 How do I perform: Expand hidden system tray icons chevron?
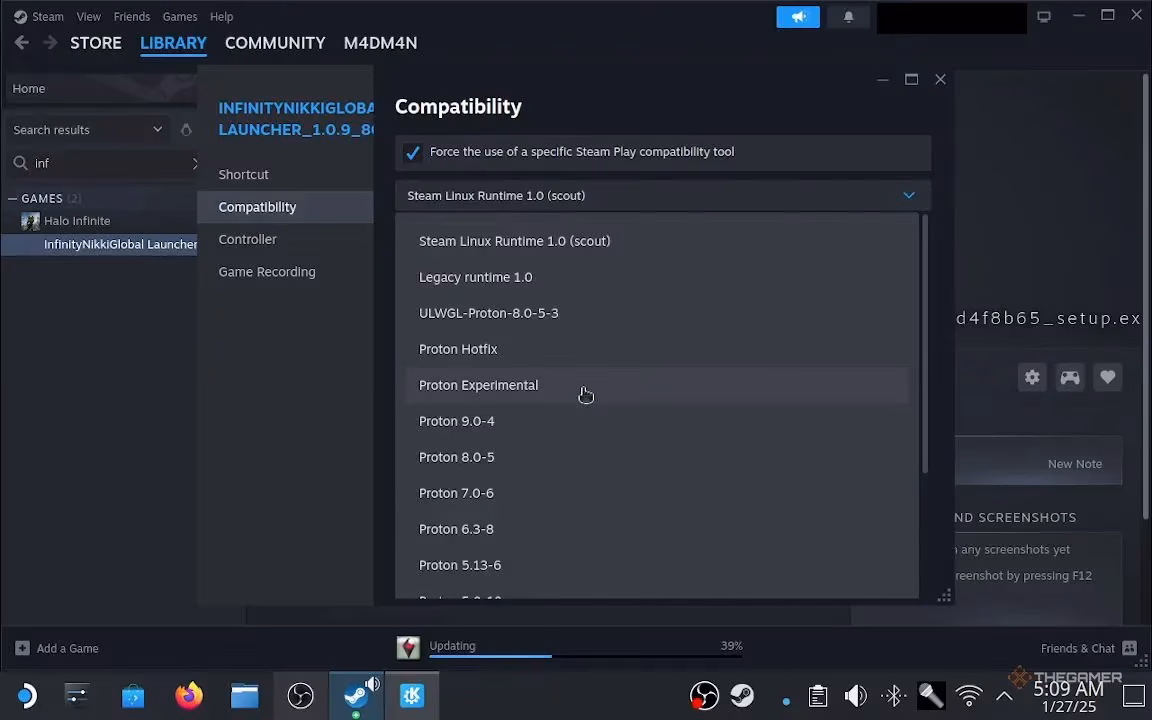(1004, 695)
